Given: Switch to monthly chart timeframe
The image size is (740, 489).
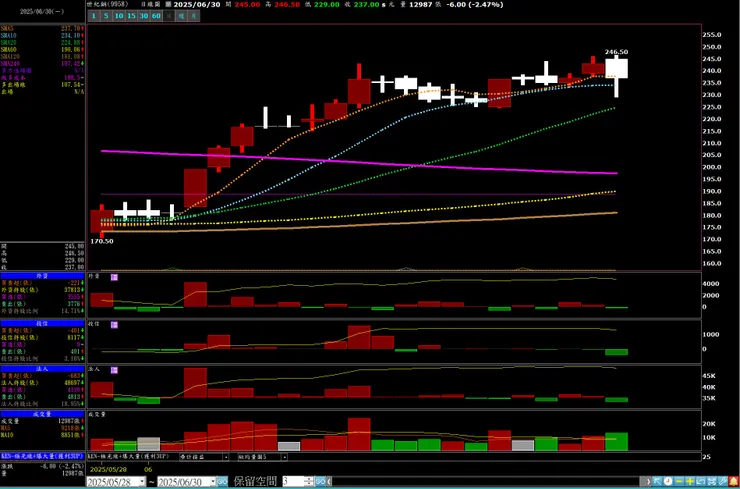Looking at the screenshot, I should 194,16.
